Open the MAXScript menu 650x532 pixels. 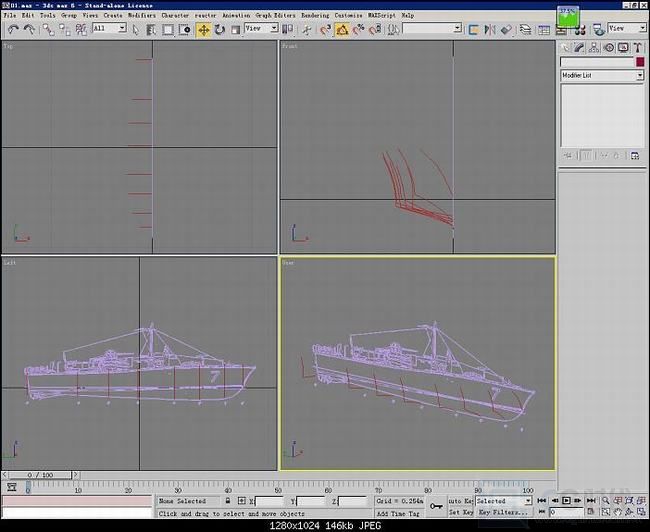click(x=382, y=15)
